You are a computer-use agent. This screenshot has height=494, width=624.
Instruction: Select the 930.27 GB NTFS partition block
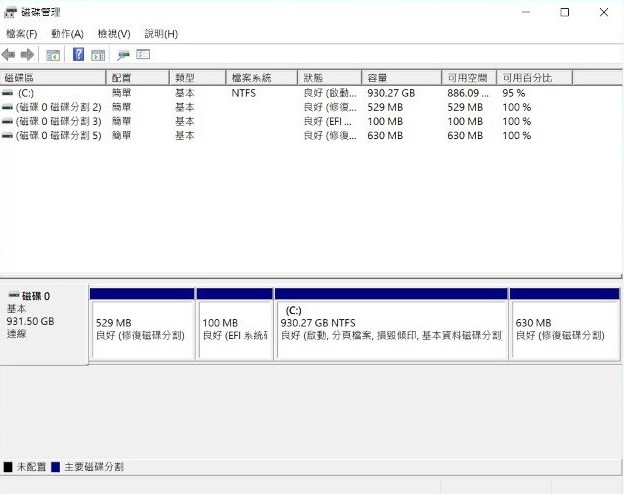click(x=391, y=329)
